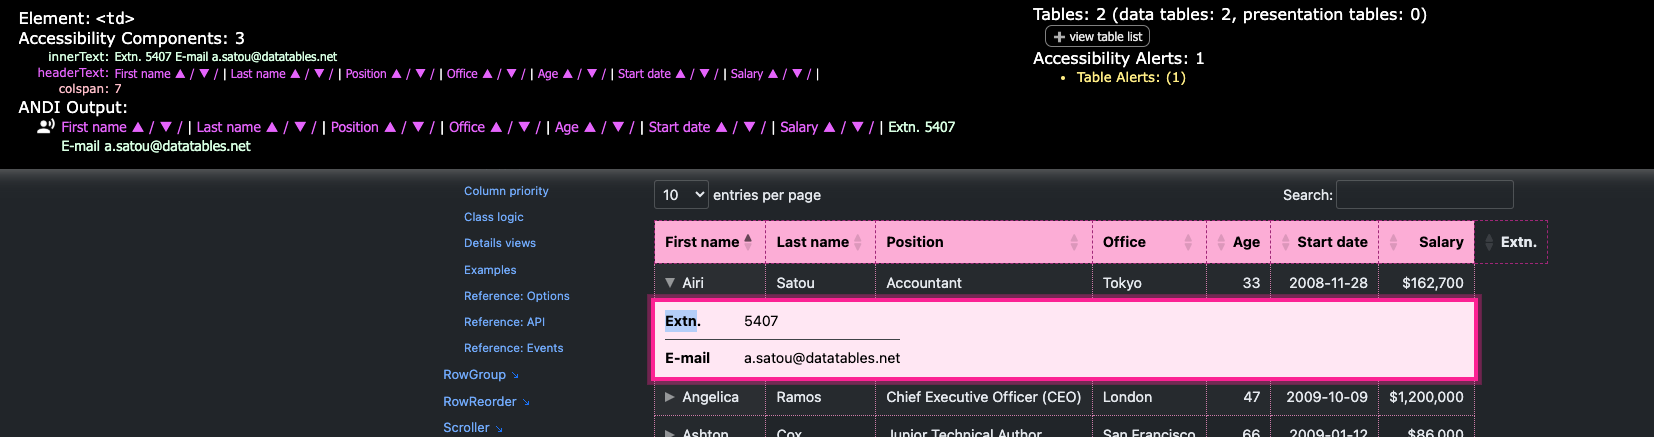
Task: Open the Examples sidebar link
Action: [490, 270]
